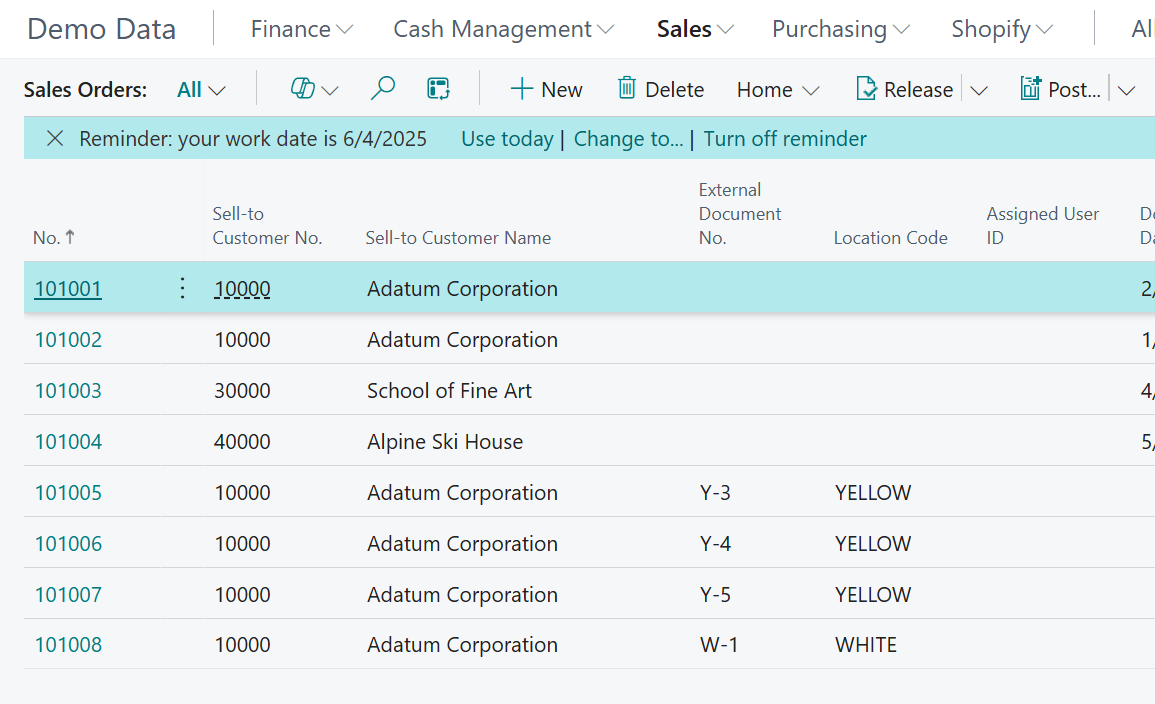
Task: Dismiss the work date reminder
Action: [55, 138]
